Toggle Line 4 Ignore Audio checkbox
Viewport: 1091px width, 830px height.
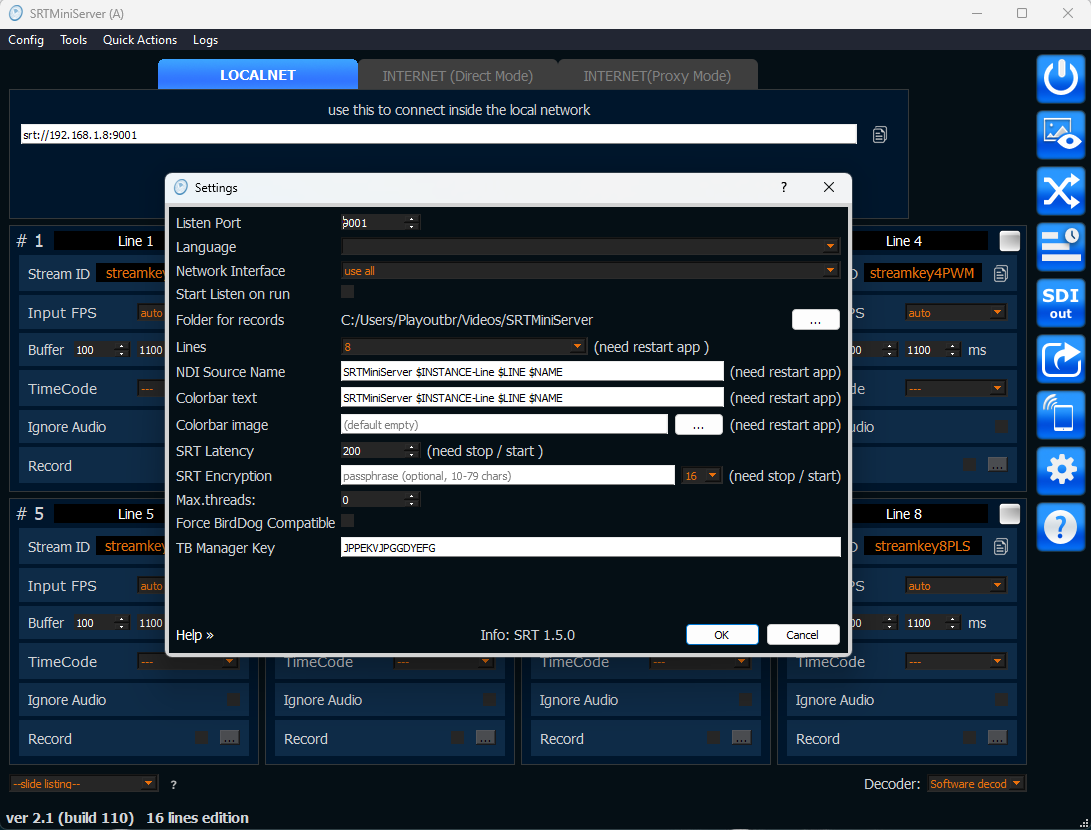pos(1001,426)
